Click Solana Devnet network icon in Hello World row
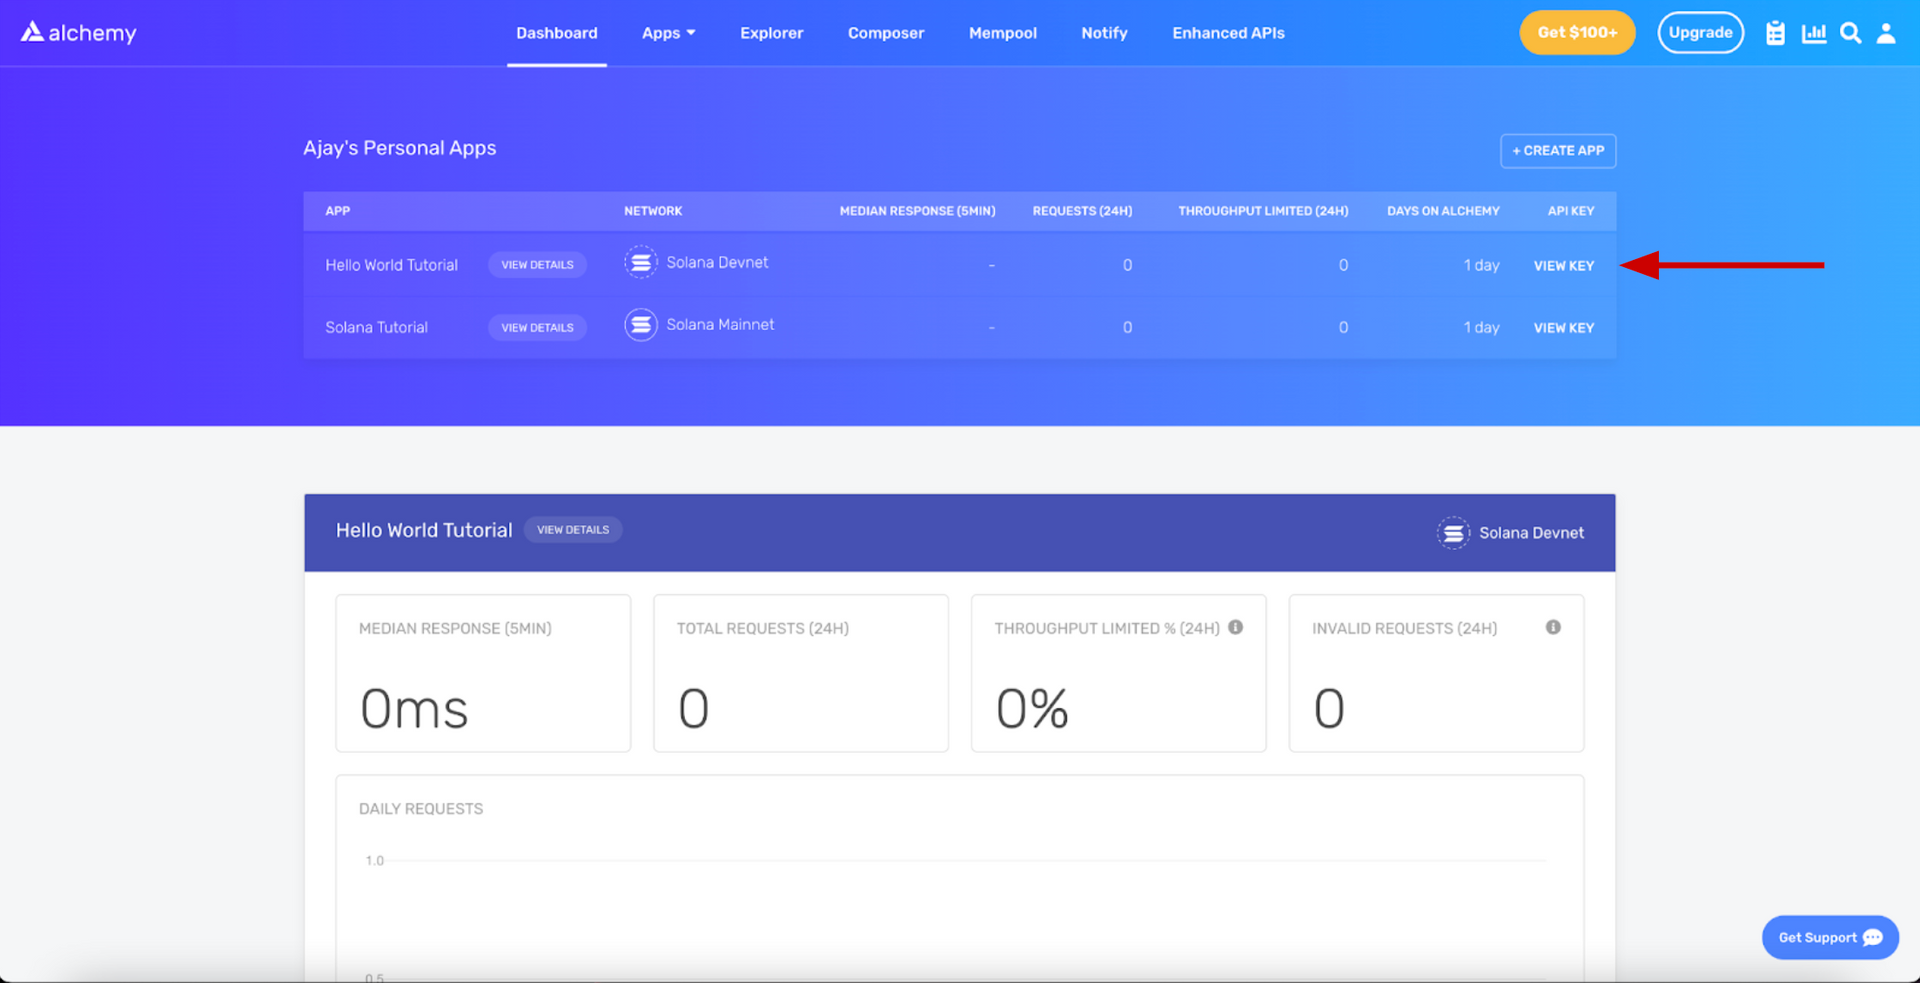1920x983 pixels. [641, 262]
